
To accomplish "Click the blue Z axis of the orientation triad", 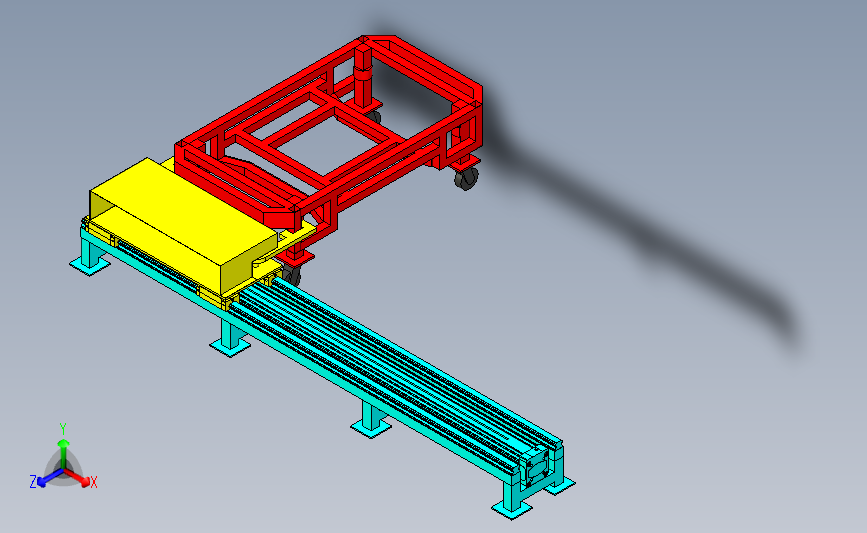I will tap(49, 478).
